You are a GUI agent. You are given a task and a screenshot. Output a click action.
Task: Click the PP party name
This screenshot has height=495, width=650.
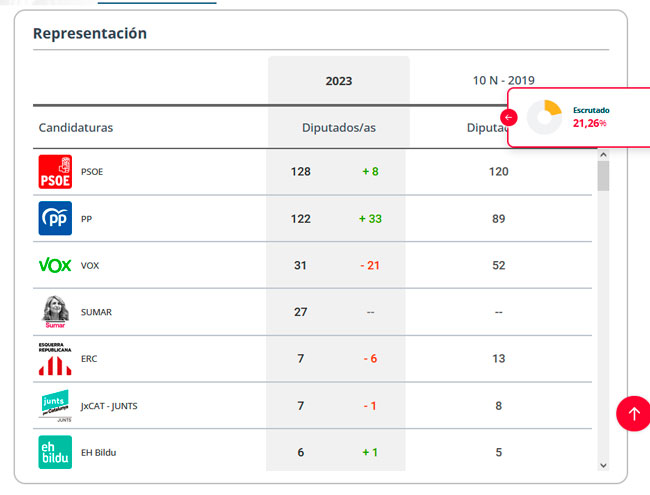[86, 219]
